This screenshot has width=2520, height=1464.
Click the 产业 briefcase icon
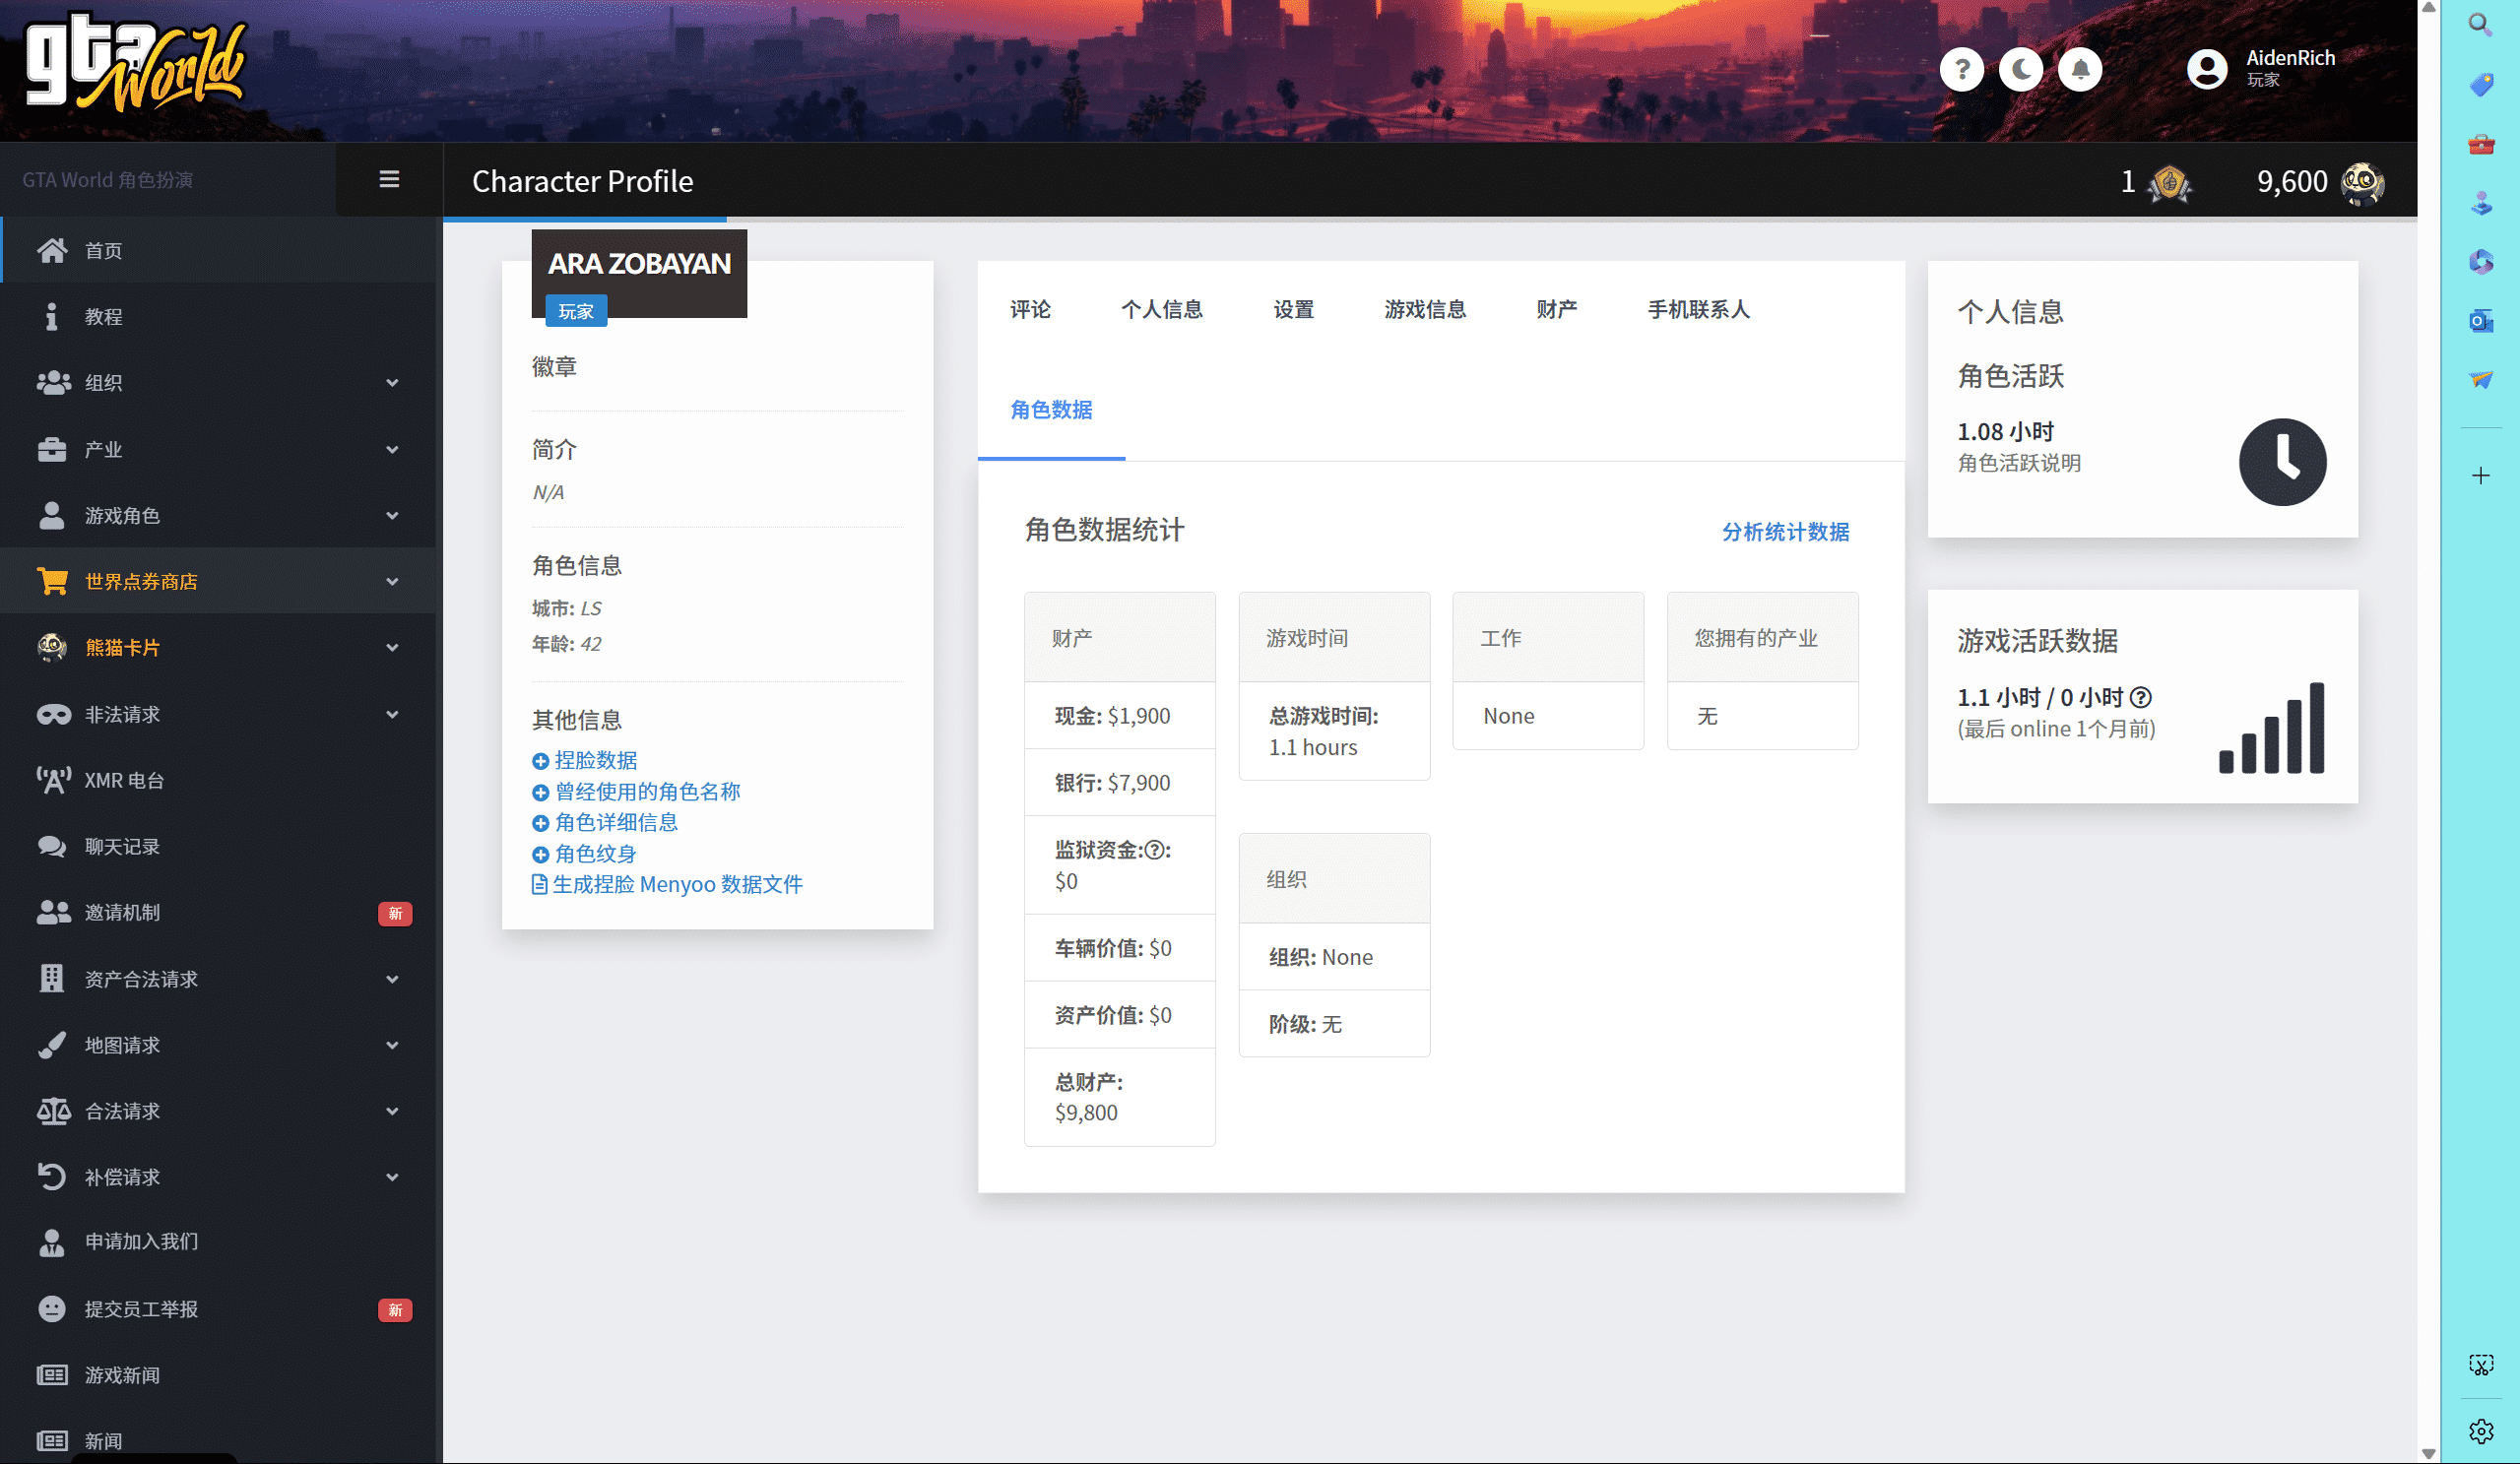click(x=52, y=449)
